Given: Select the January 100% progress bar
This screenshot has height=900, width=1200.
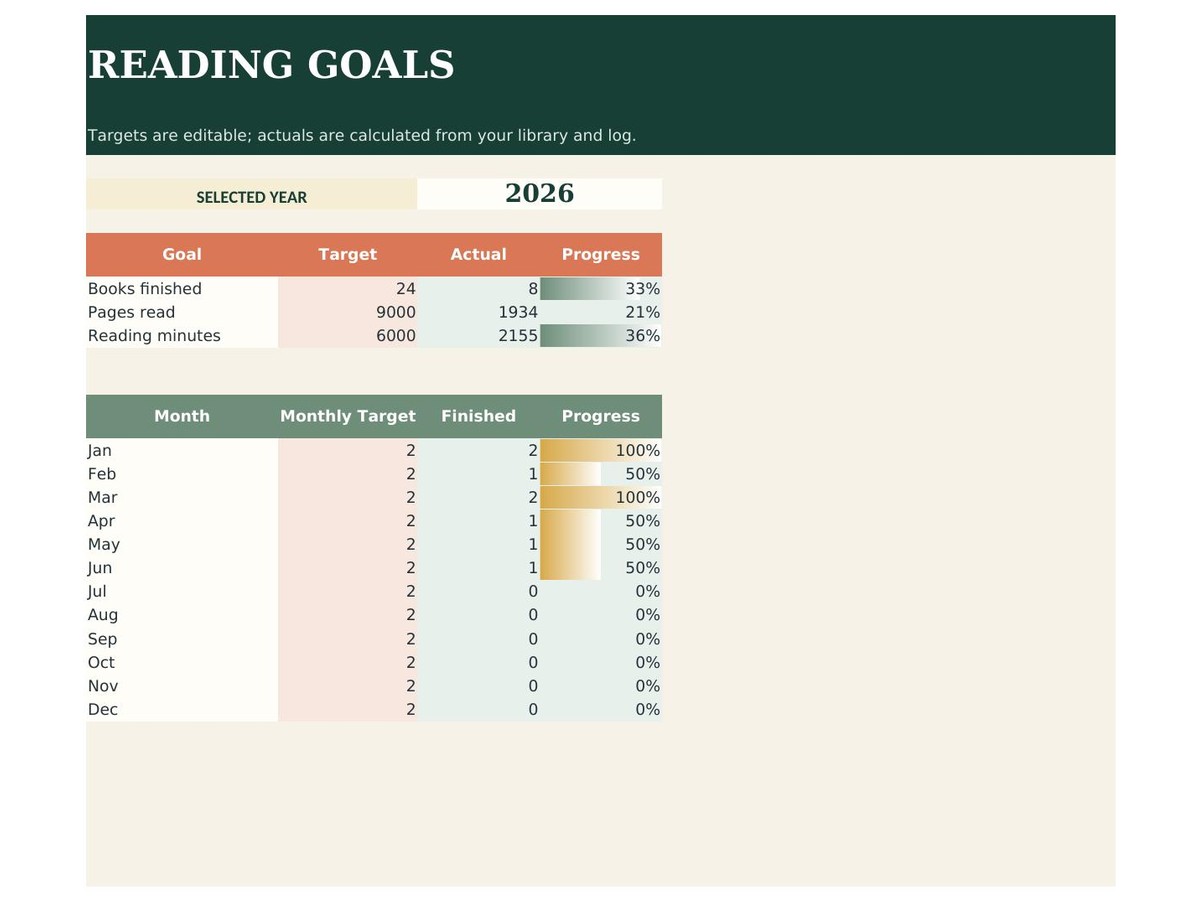Looking at the screenshot, I should point(601,451).
